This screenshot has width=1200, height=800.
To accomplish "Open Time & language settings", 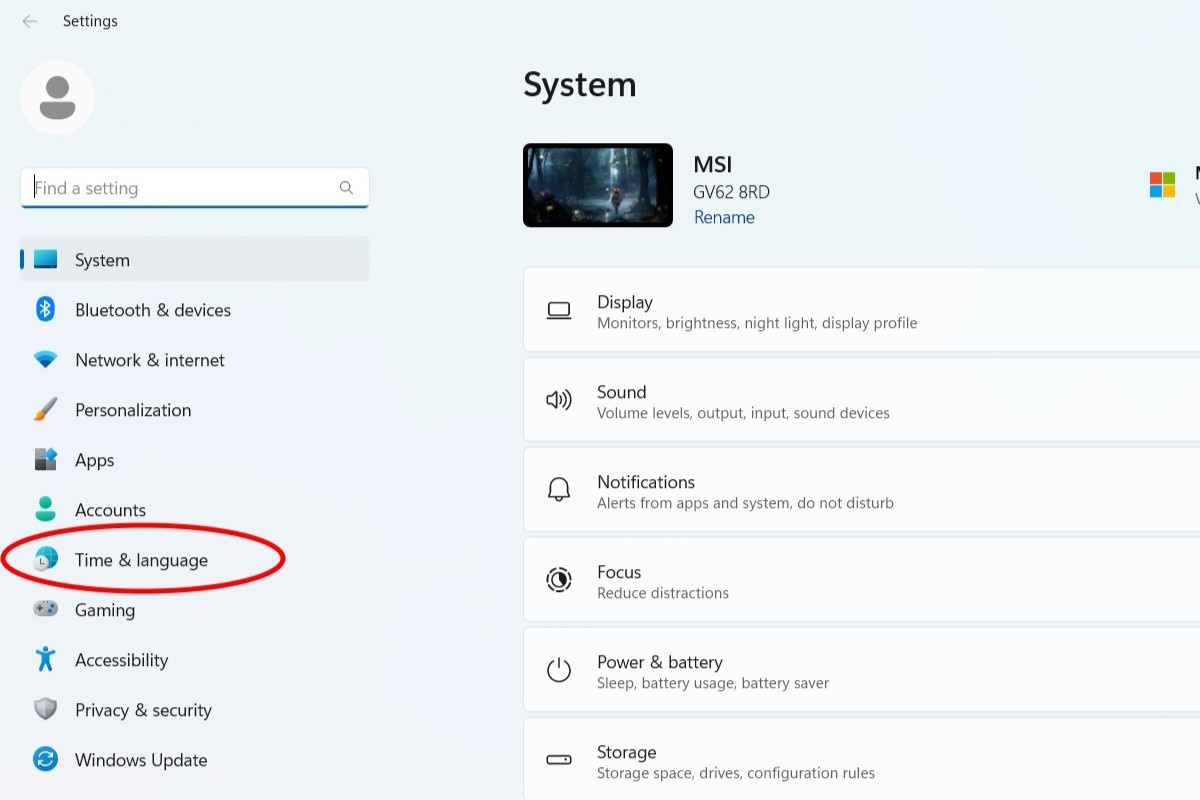I will click(x=195, y=559).
